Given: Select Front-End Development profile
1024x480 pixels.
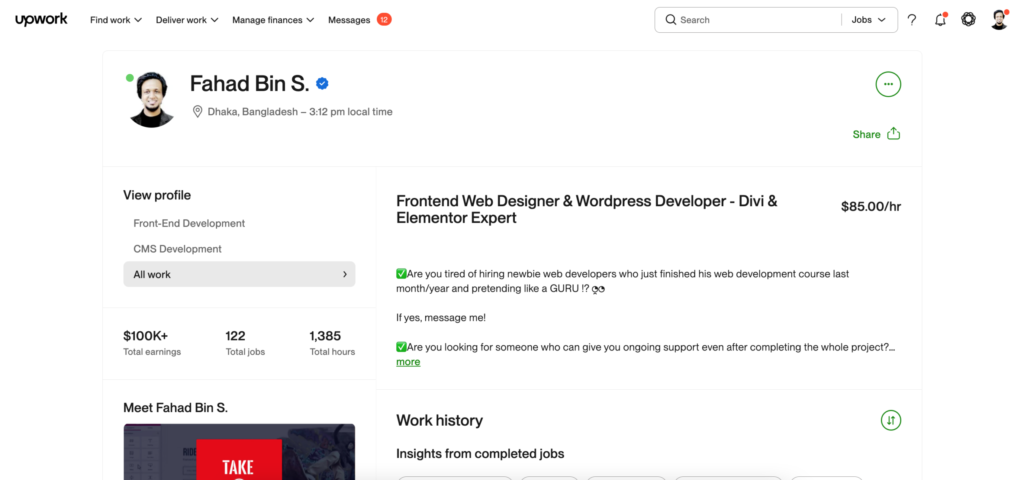Looking at the screenshot, I should (x=189, y=223).
